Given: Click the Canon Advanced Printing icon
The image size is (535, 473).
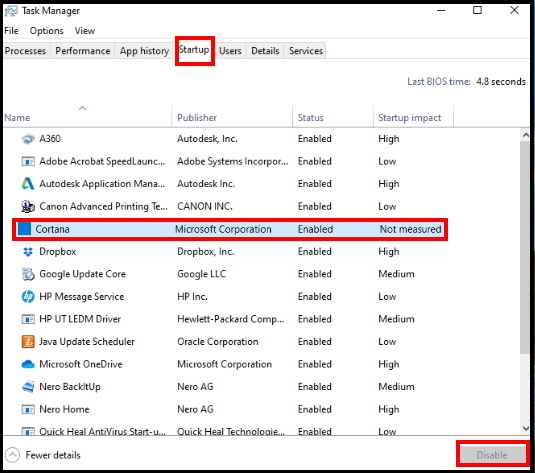Looking at the screenshot, I should (x=28, y=206).
